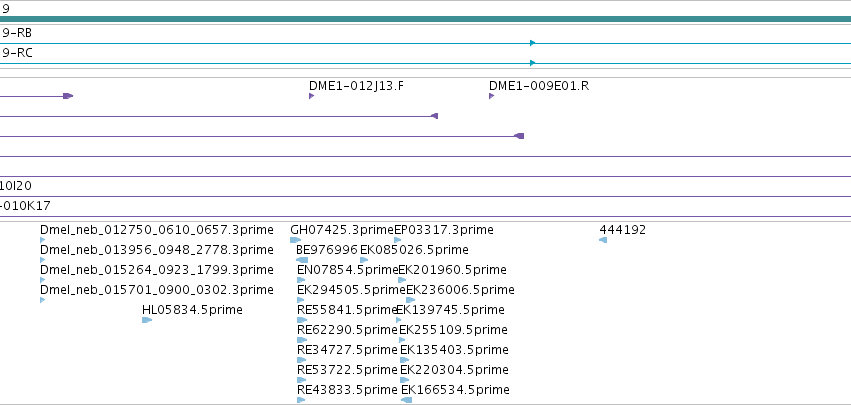The width and height of the screenshot is (851, 405).
Task: Select the BE976996 feature arrow
Action: [302, 260]
